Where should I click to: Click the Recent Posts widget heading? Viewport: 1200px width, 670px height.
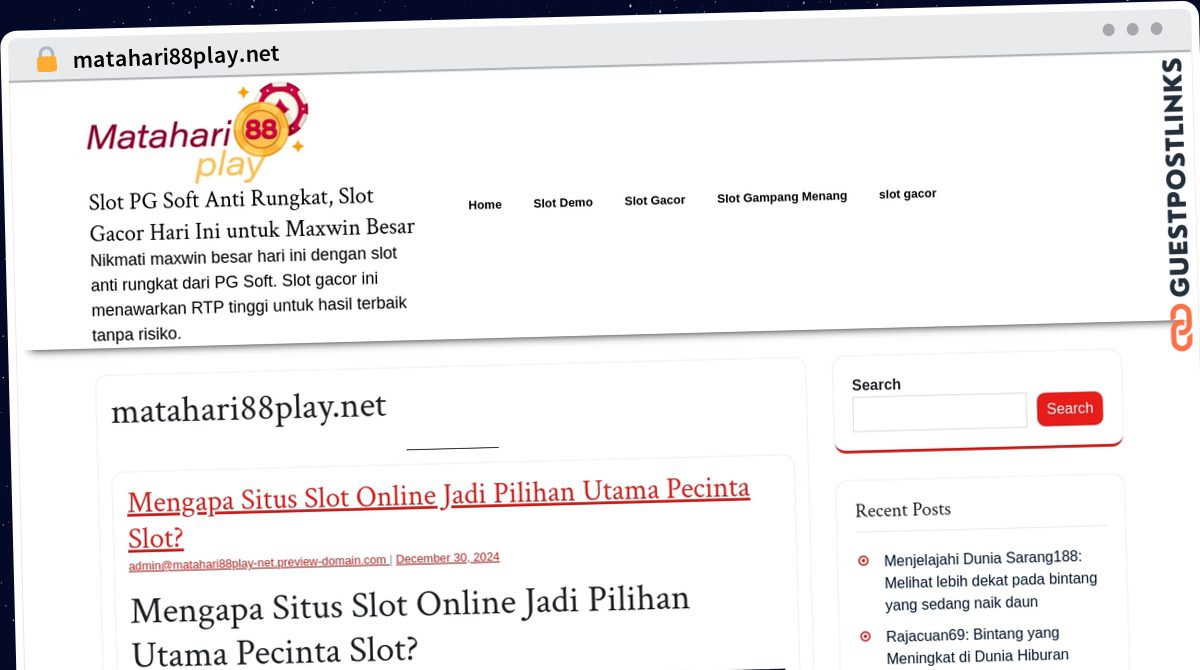[x=903, y=510]
